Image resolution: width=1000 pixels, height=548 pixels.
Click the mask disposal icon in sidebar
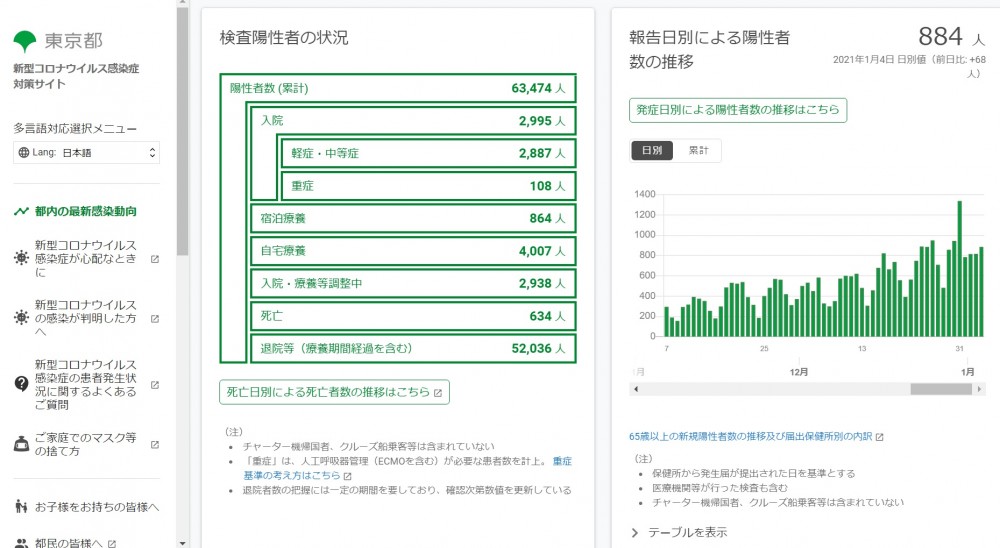click(21, 444)
